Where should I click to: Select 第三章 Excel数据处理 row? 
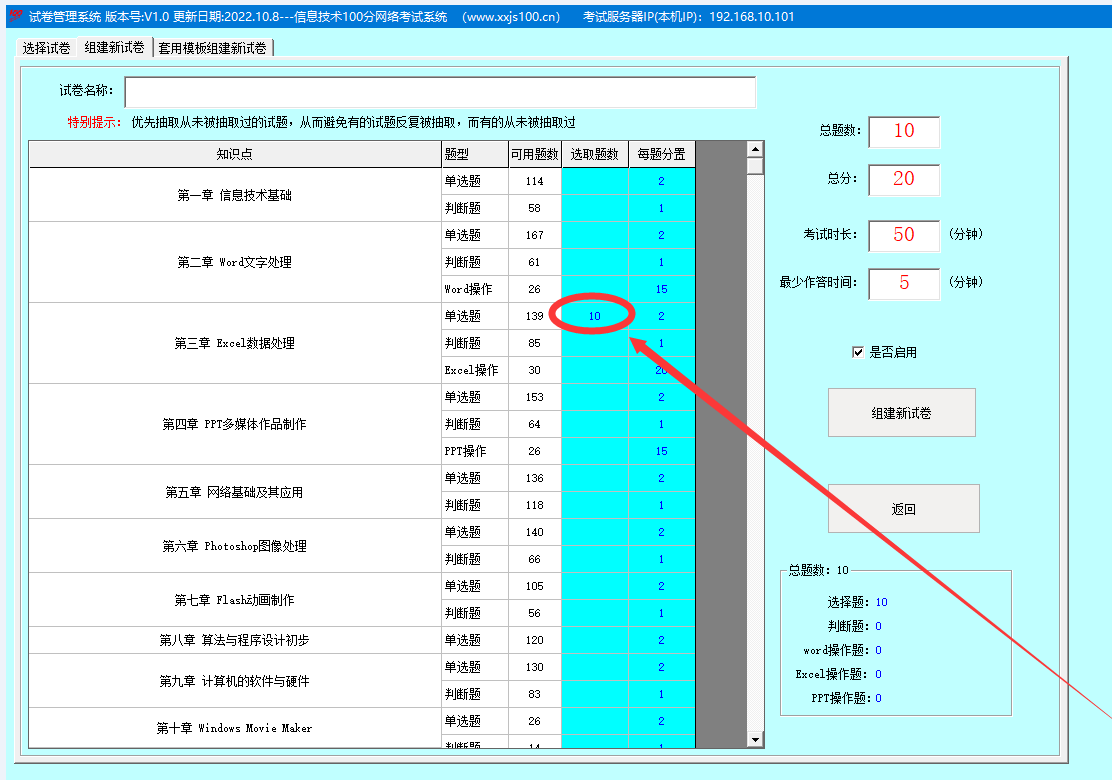[235, 343]
